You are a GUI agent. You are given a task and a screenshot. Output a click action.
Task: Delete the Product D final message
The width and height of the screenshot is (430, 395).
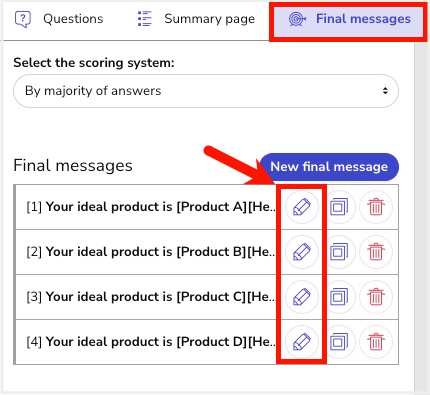(376, 342)
